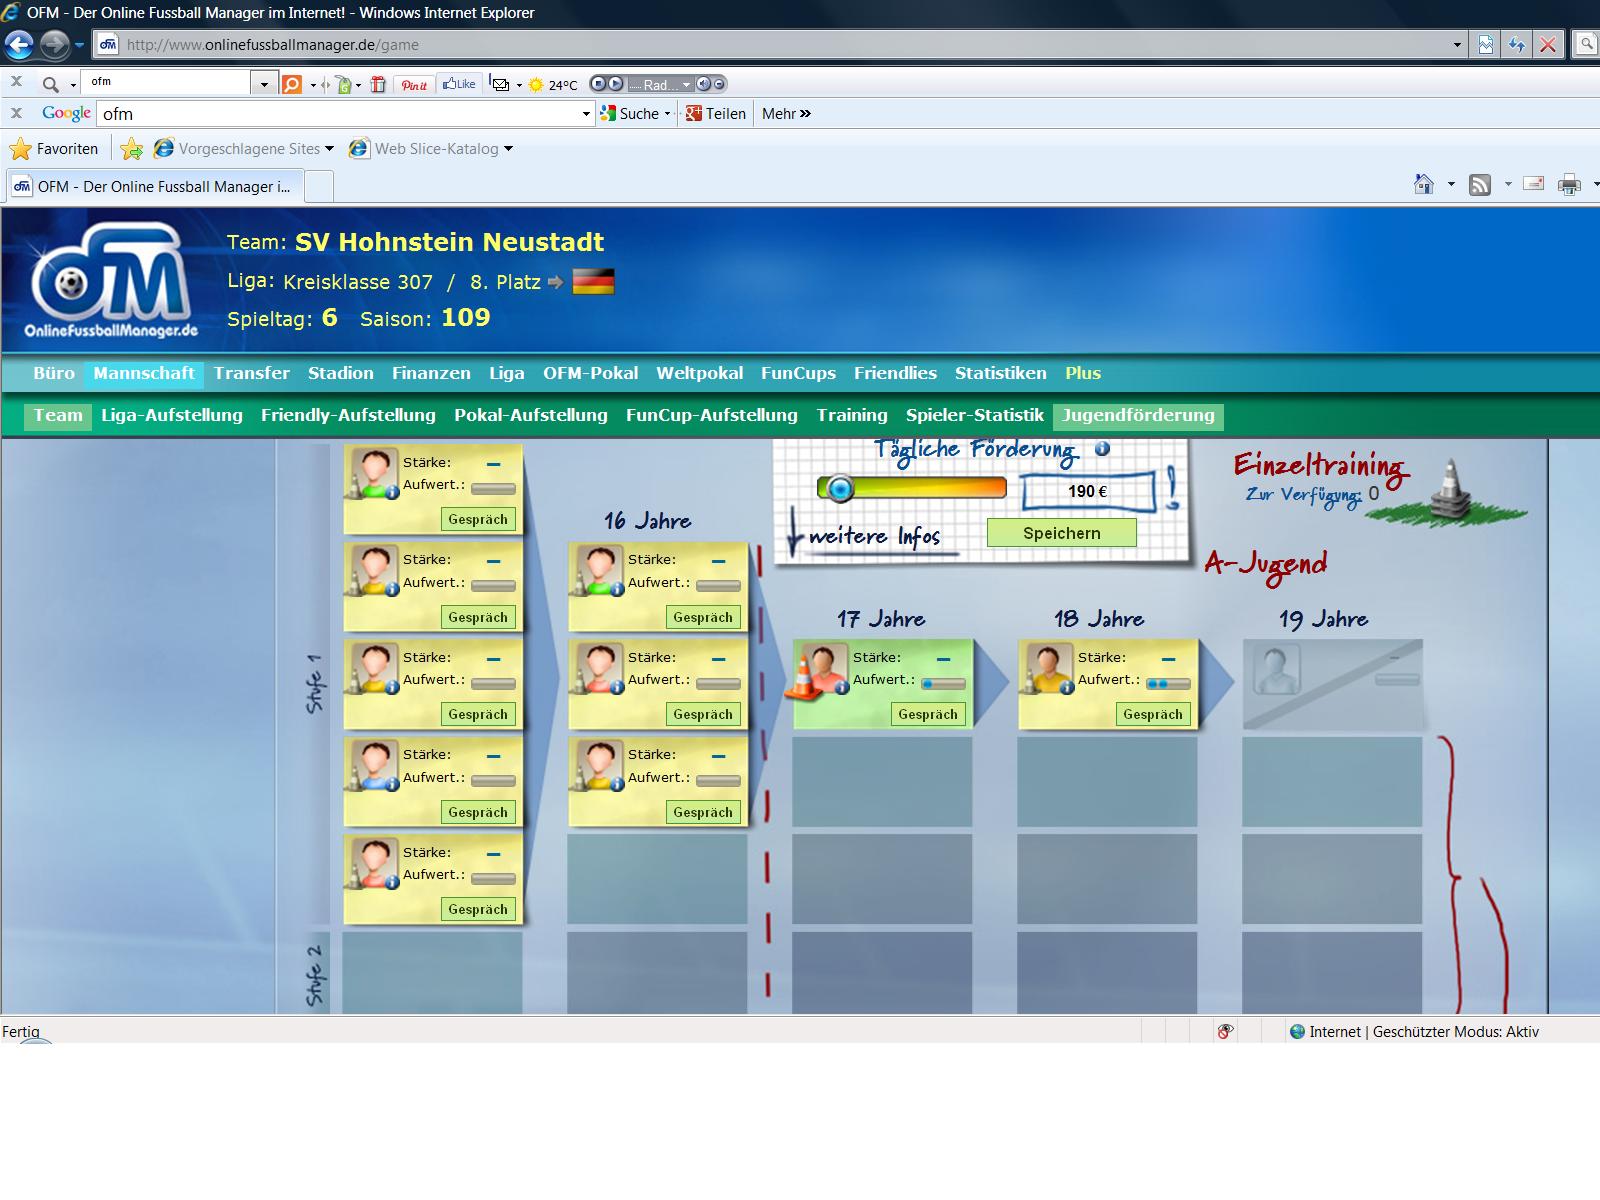Click the Pin it toolbar button
The image size is (1600, 1200).
coord(414,84)
